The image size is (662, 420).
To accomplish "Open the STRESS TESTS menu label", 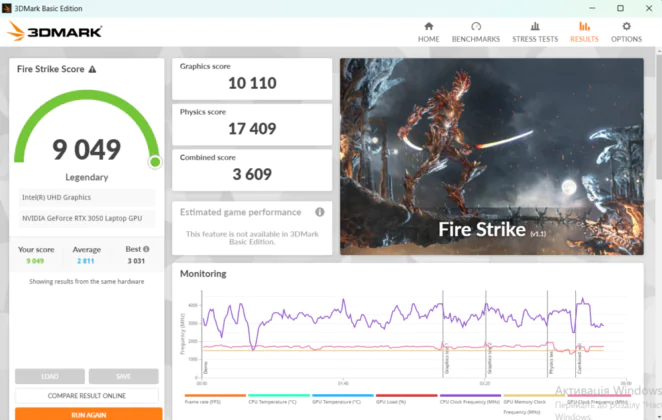I will (x=535, y=39).
